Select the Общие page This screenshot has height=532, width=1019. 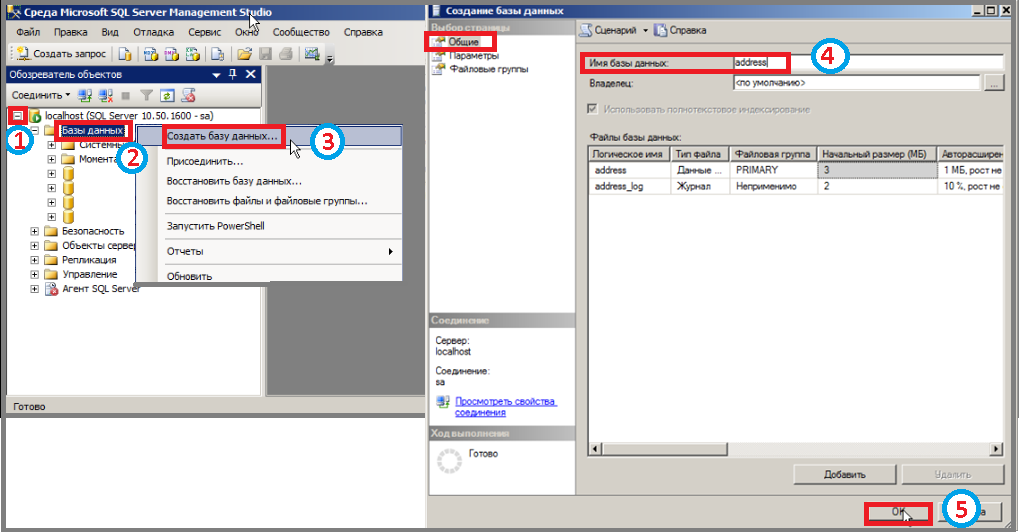(x=463, y=42)
